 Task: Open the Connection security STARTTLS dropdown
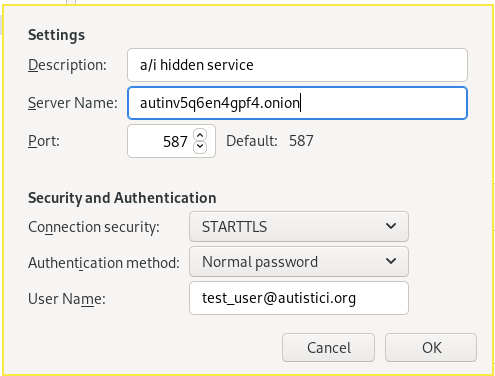pos(299,227)
